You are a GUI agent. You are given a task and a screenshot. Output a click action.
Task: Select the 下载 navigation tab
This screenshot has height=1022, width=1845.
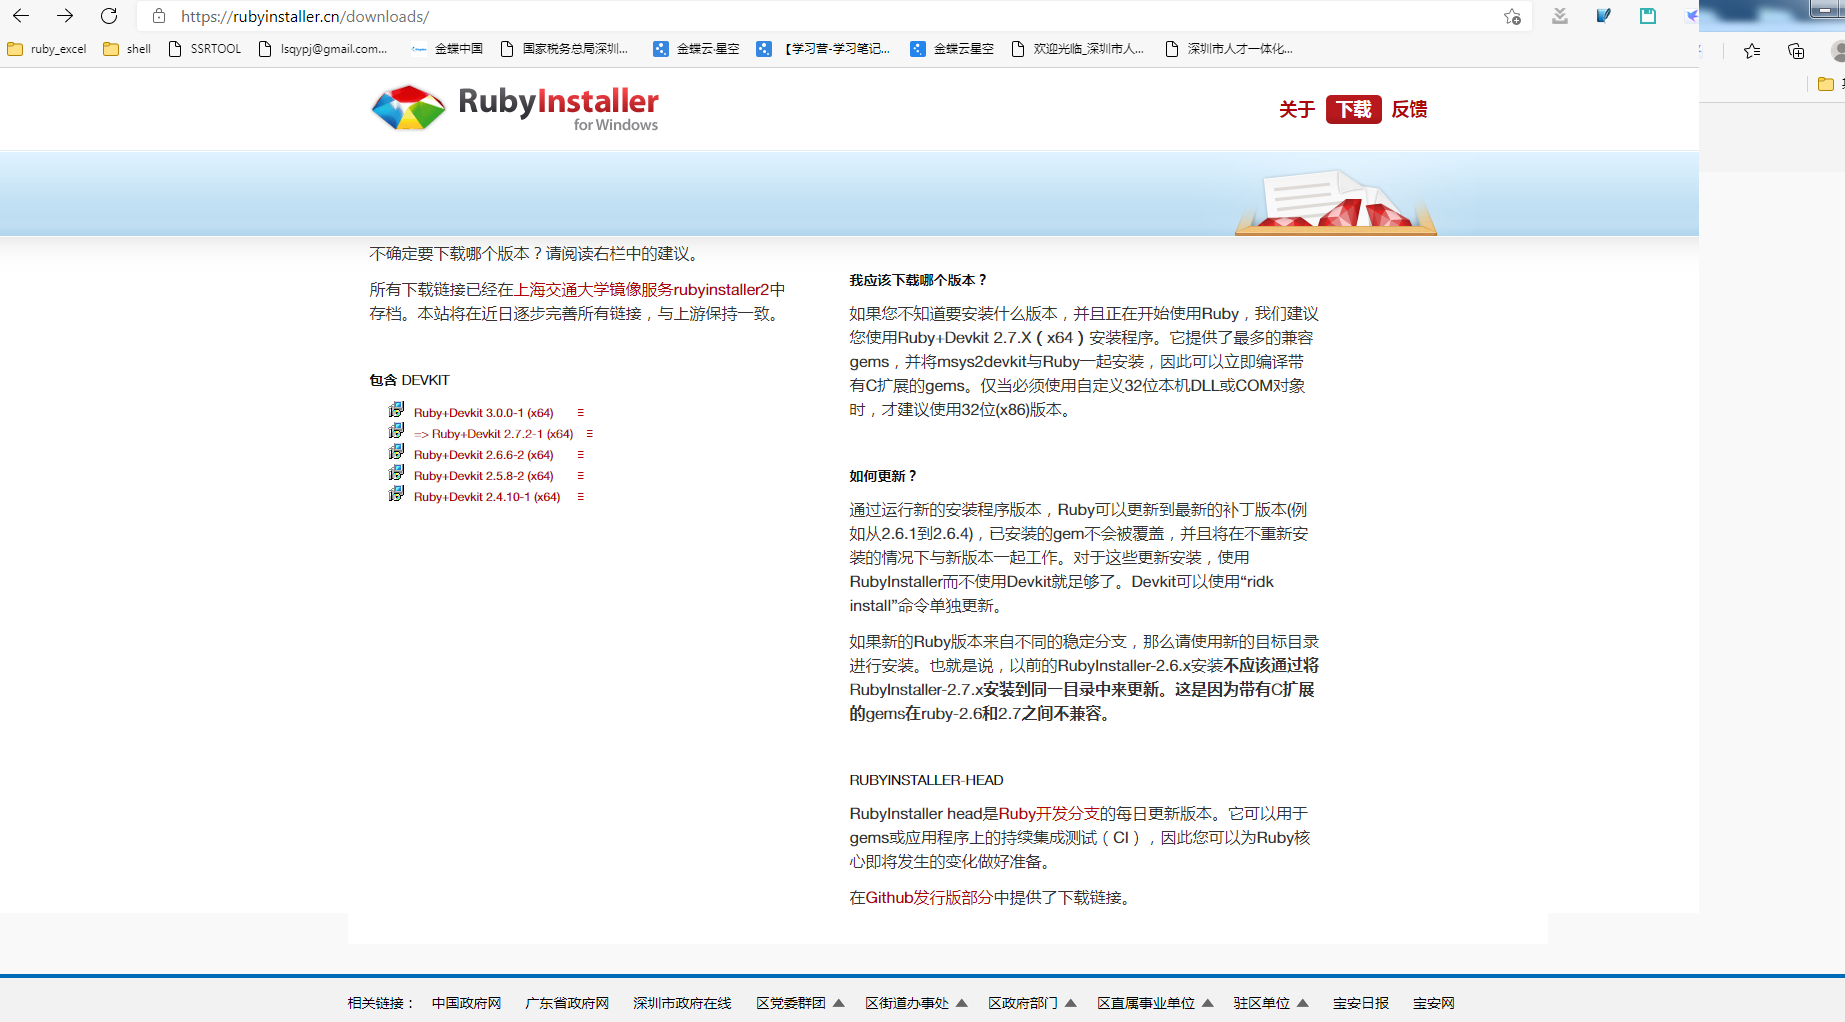[x=1354, y=109]
